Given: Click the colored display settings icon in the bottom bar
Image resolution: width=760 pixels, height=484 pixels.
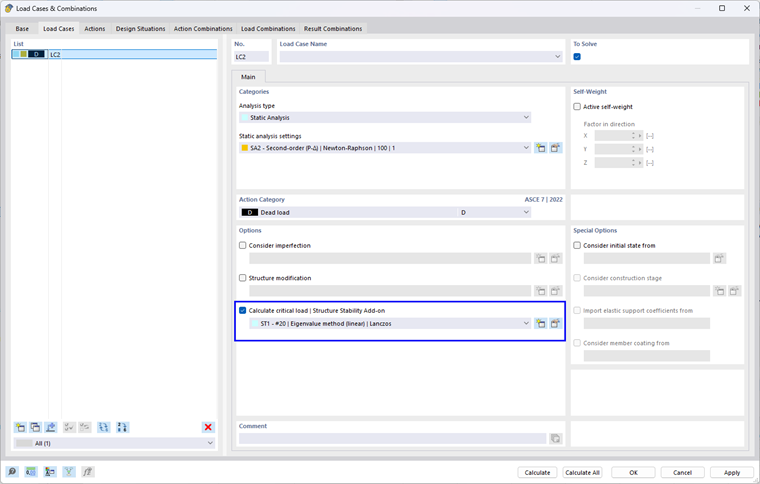Looking at the screenshot, I should pos(50,471).
